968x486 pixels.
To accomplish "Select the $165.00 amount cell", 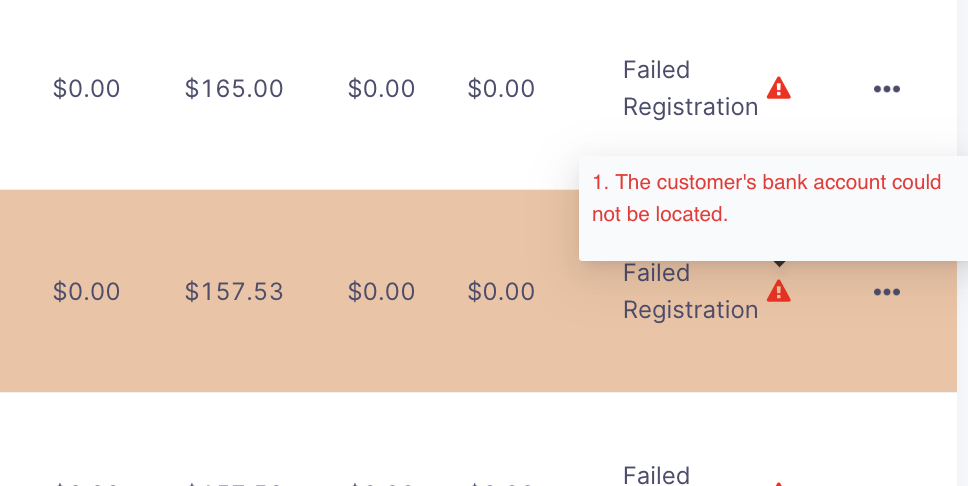I will [x=234, y=89].
